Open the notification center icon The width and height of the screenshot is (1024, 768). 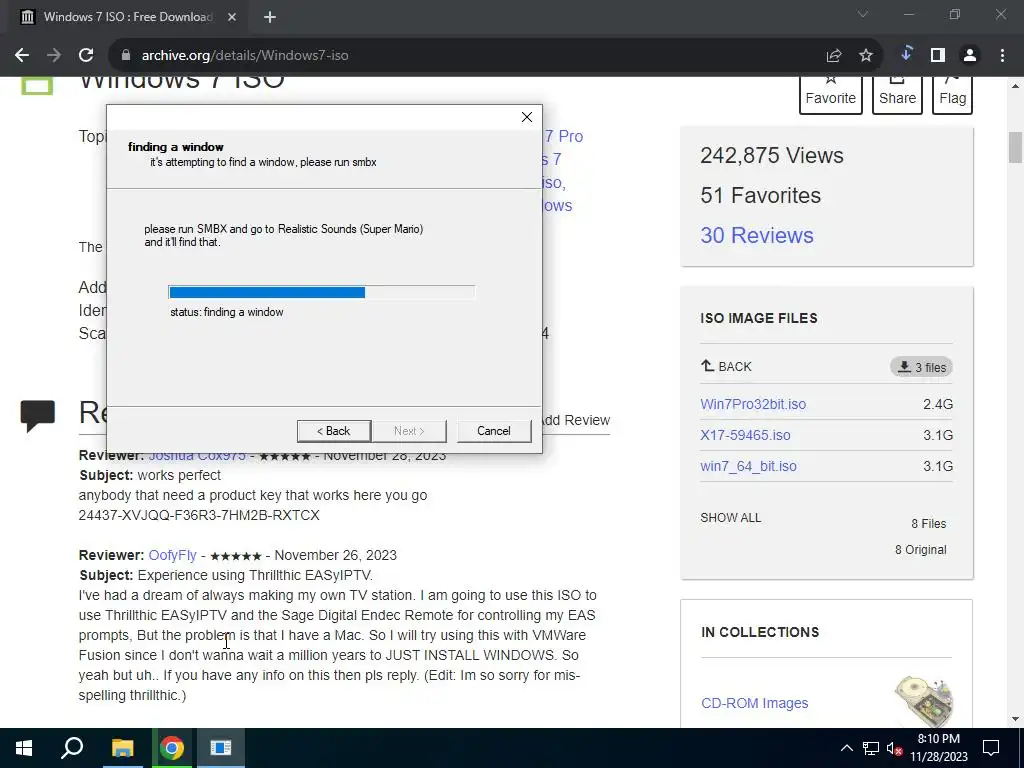991,748
